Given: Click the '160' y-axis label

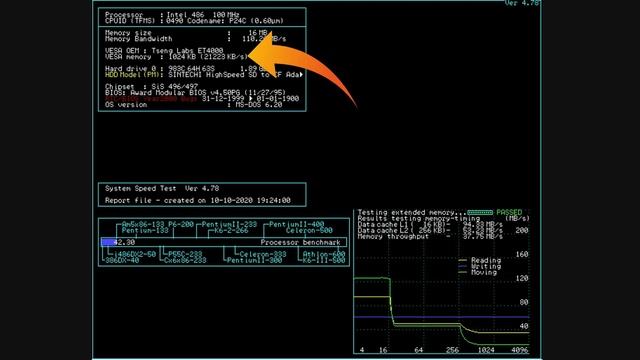Looking at the screenshot, I should click(x=522, y=254).
